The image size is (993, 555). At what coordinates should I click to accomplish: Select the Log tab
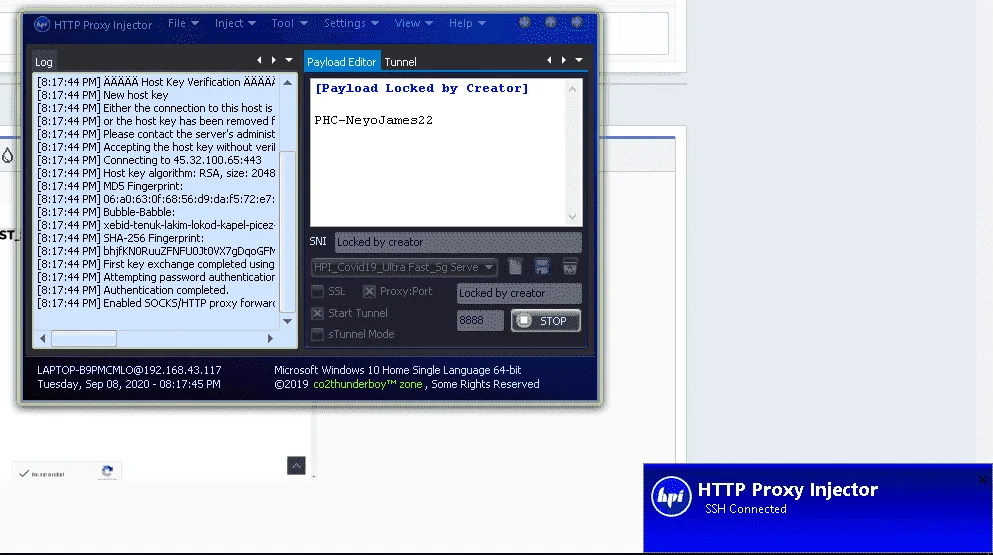[44, 61]
